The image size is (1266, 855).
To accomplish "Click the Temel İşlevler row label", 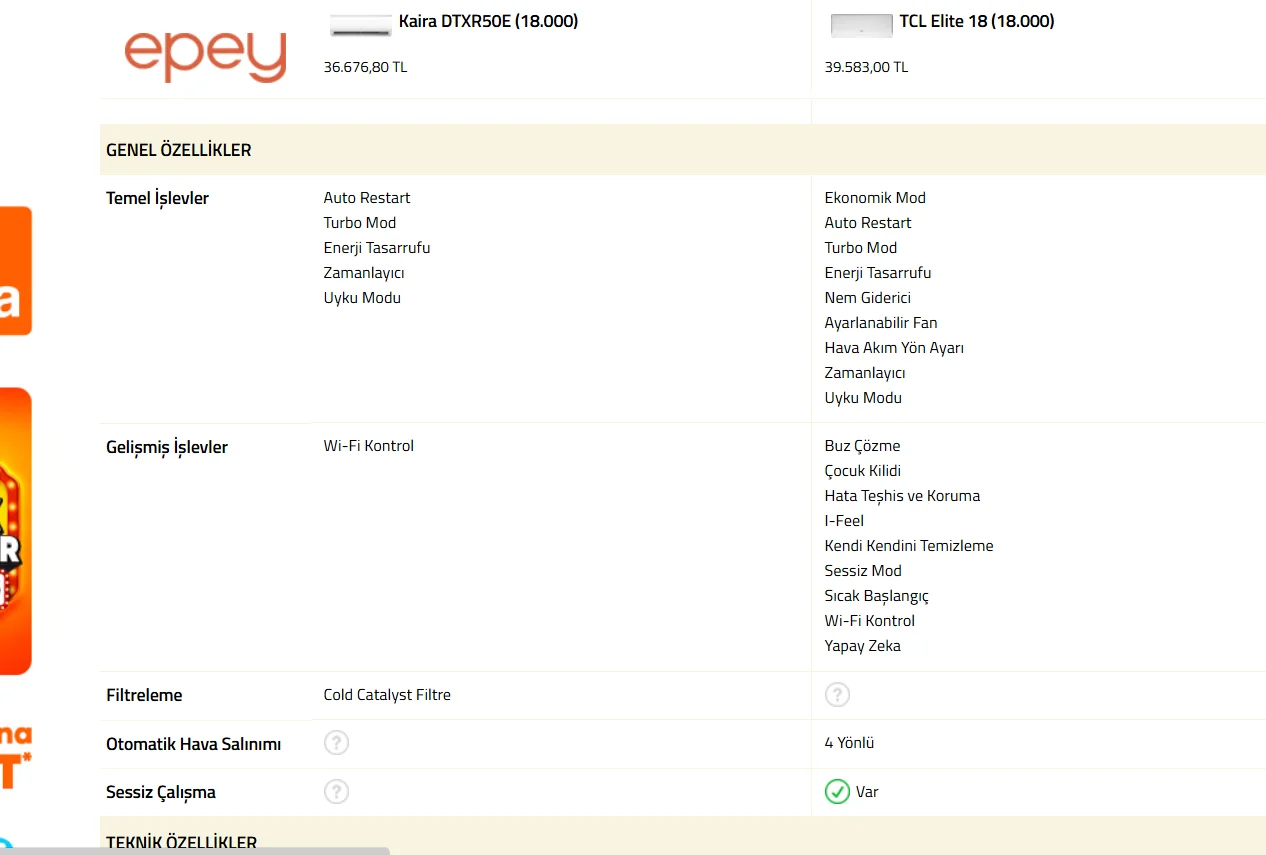I will pos(158,199).
